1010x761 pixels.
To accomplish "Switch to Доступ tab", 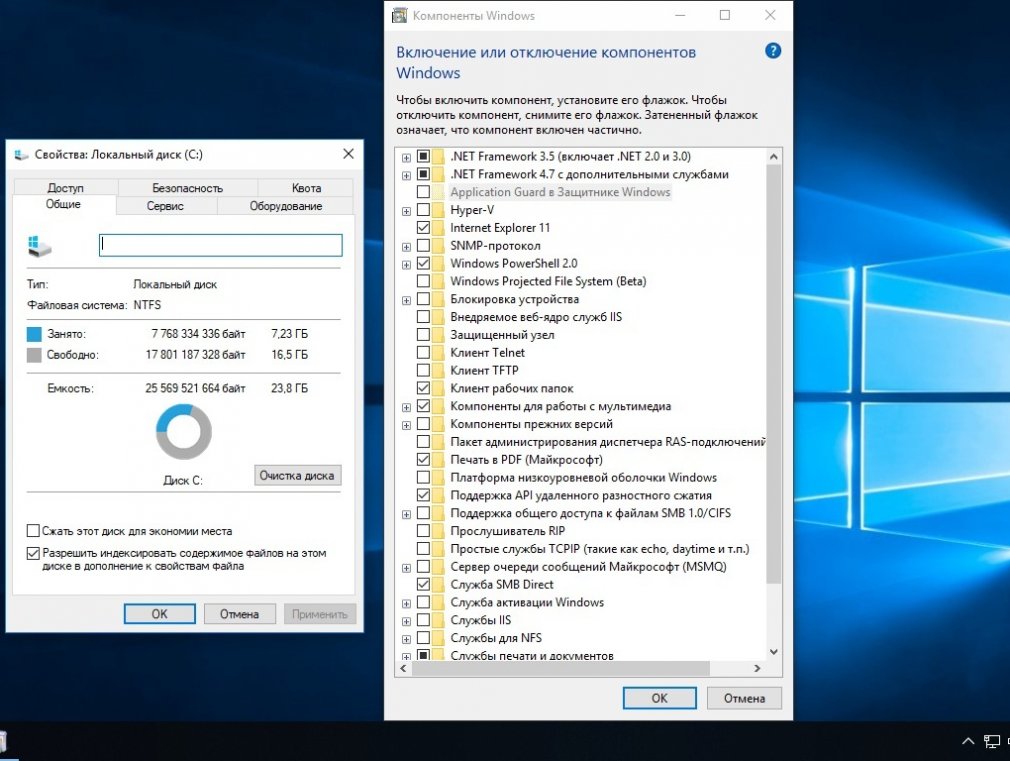I will point(66,188).
